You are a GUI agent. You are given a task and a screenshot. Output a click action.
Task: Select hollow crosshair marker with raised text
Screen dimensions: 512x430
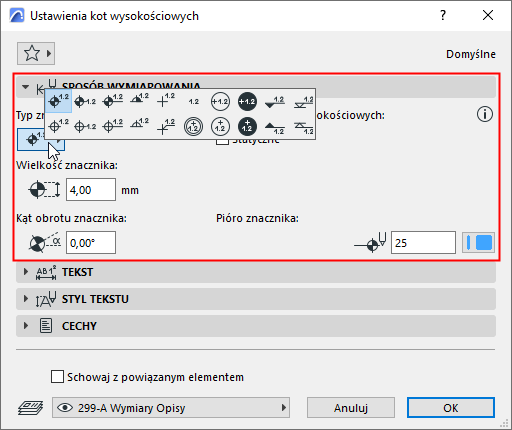(x=58, y=126)
